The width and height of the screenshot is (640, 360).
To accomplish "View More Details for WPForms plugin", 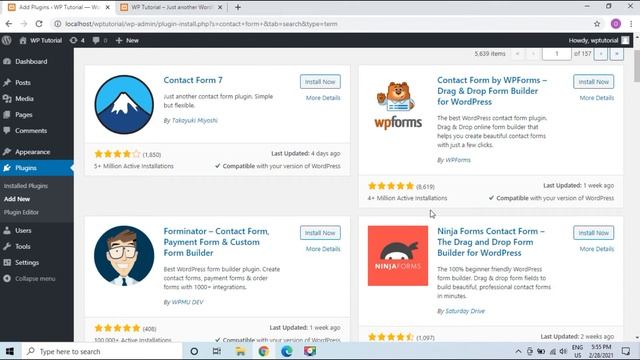I will 597,98.
